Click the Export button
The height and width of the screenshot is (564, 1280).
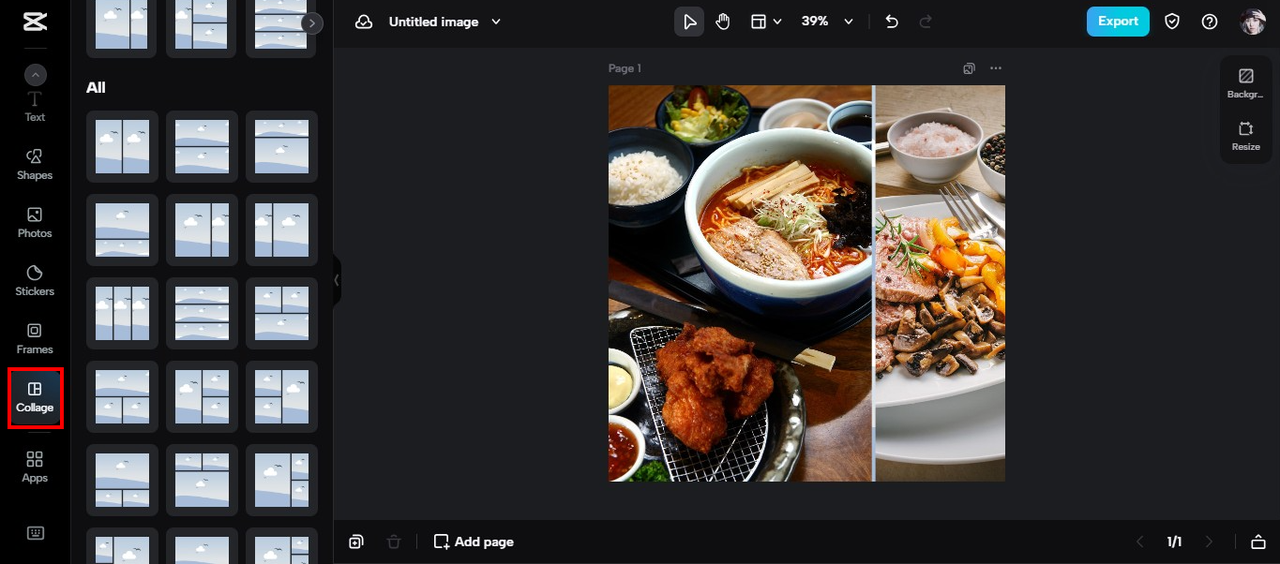coord(1118,21)
